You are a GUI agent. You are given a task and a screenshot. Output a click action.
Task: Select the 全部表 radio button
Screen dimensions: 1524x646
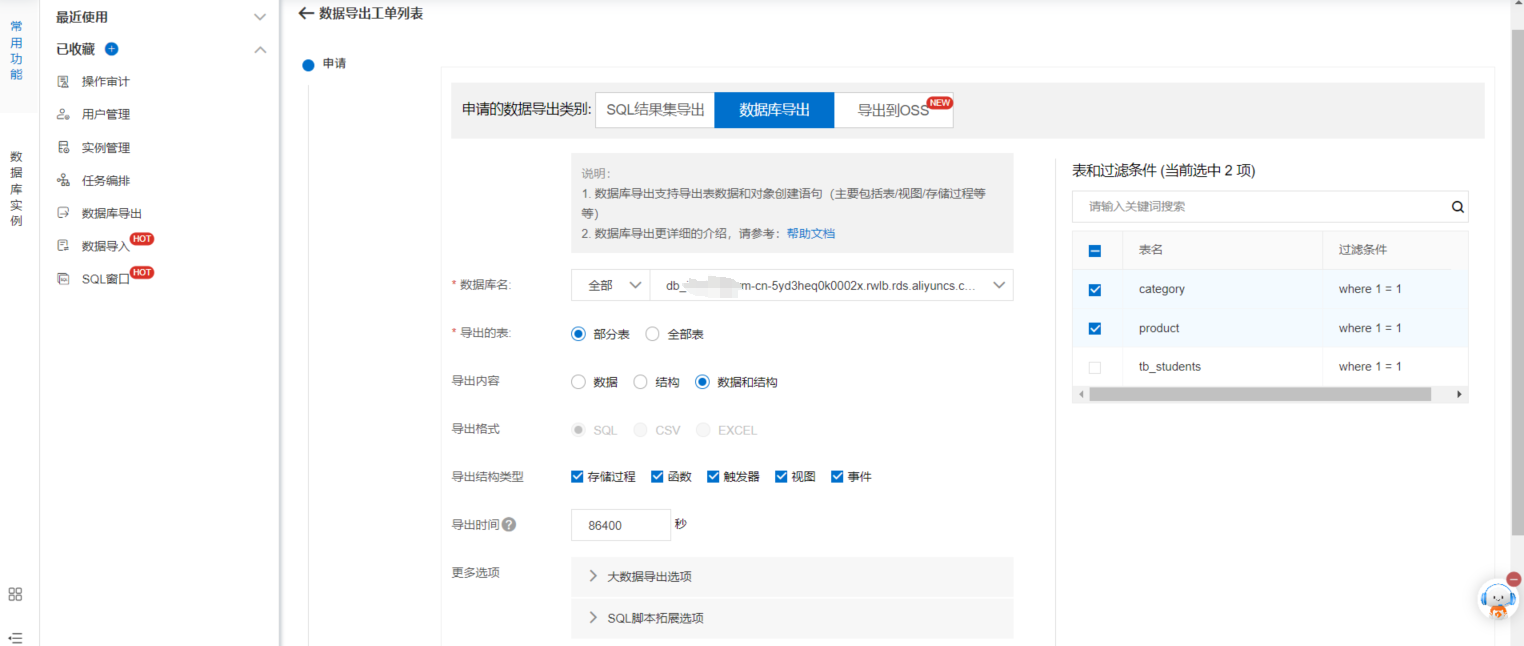point(653,334)
